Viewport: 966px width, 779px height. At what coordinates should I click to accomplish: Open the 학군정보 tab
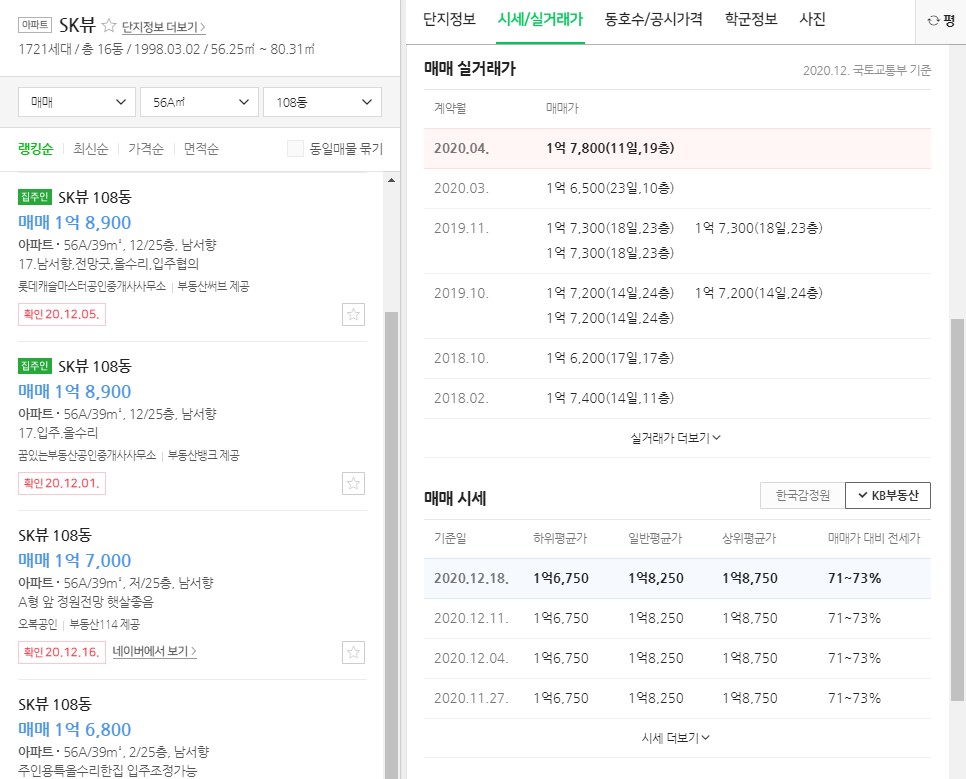click(751, 20)
